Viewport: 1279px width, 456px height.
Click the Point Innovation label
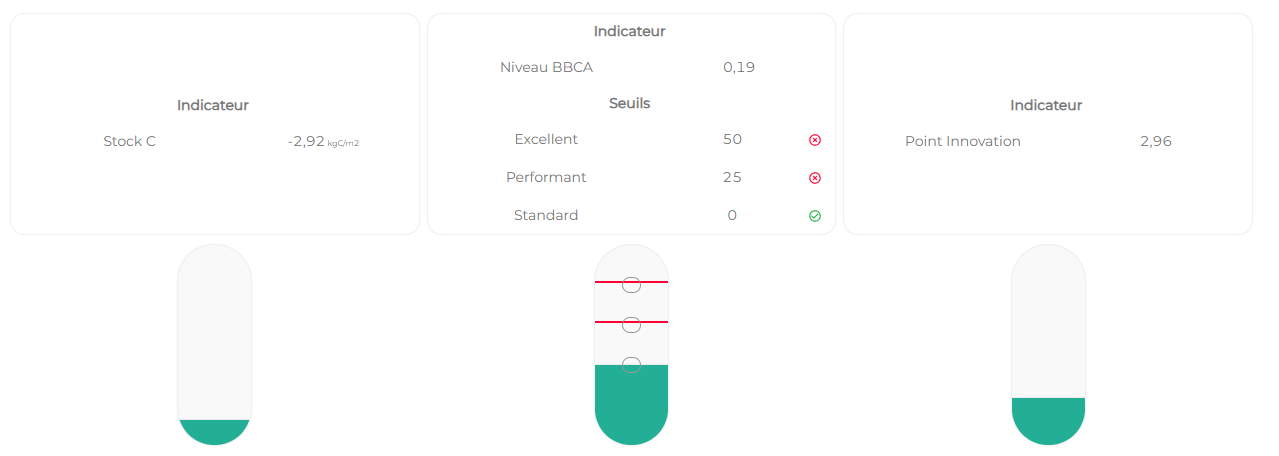tap(962, 142)
